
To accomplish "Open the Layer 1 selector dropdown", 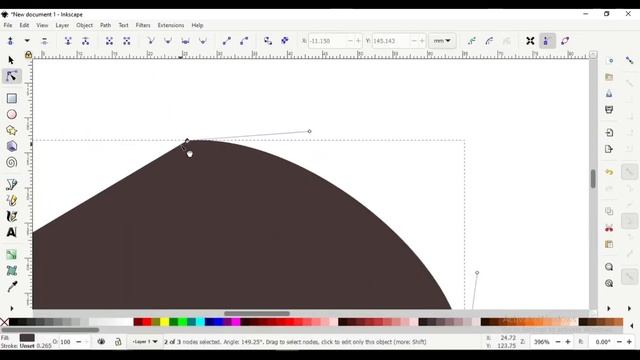I will (144, 342).
